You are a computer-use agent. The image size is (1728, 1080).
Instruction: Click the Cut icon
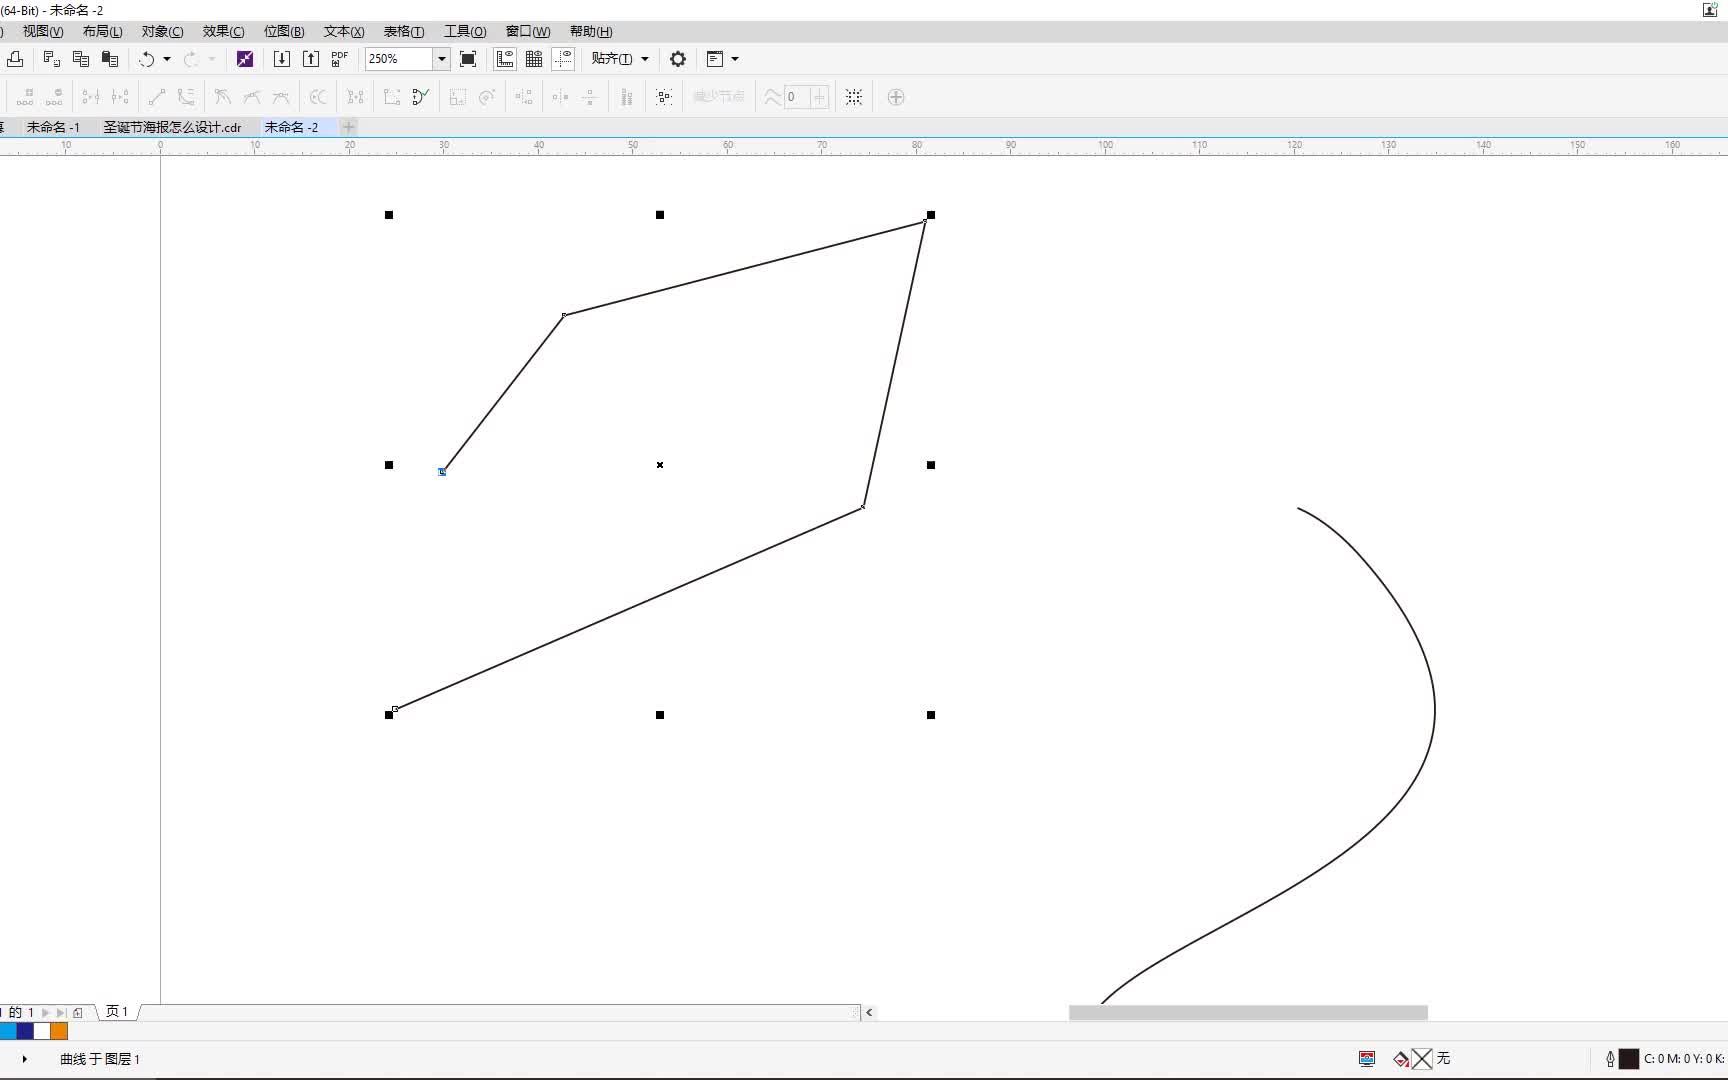(52, 59)
